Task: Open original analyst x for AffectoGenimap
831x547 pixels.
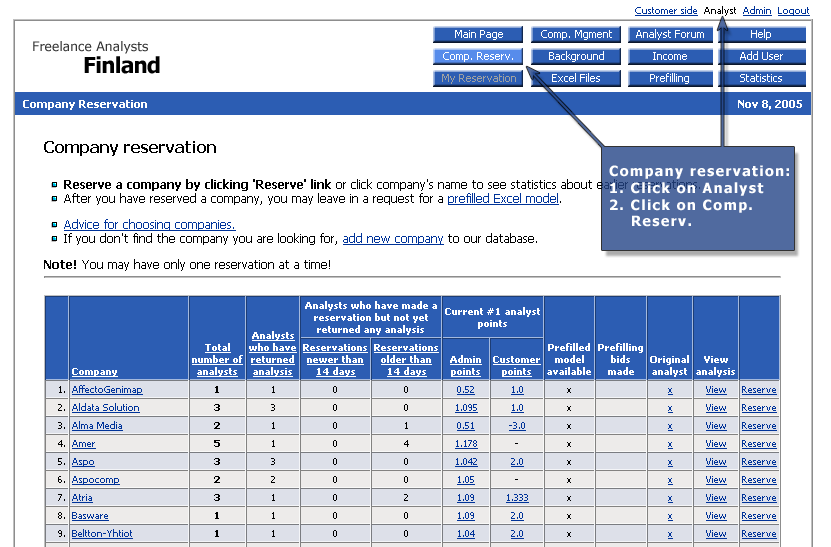Action: tap(670, 390)
